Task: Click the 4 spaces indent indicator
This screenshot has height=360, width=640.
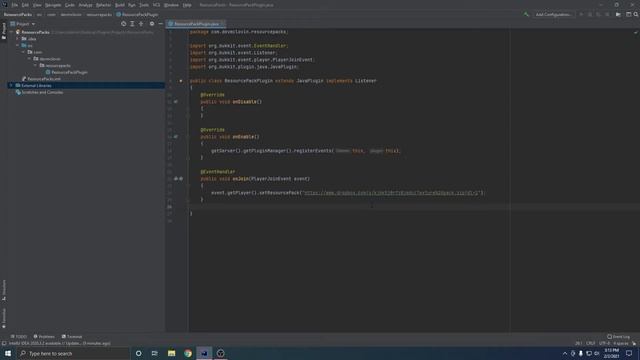Action: 620,344
